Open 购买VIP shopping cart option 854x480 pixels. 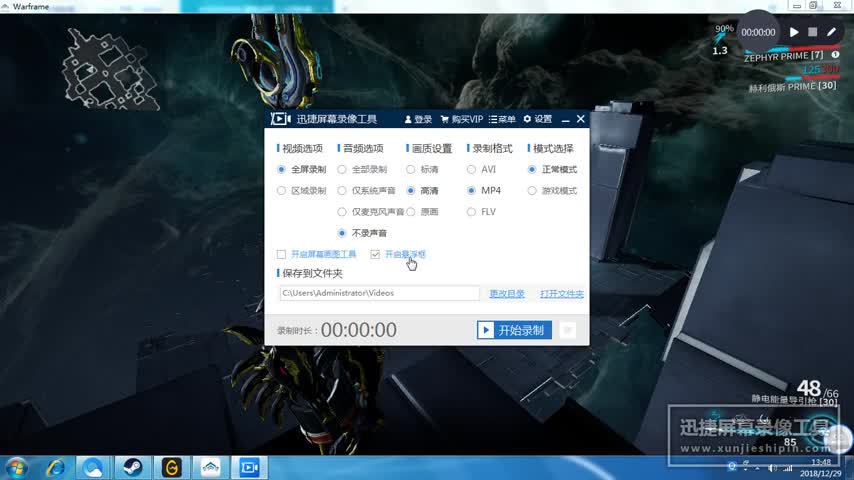point(461,119)
